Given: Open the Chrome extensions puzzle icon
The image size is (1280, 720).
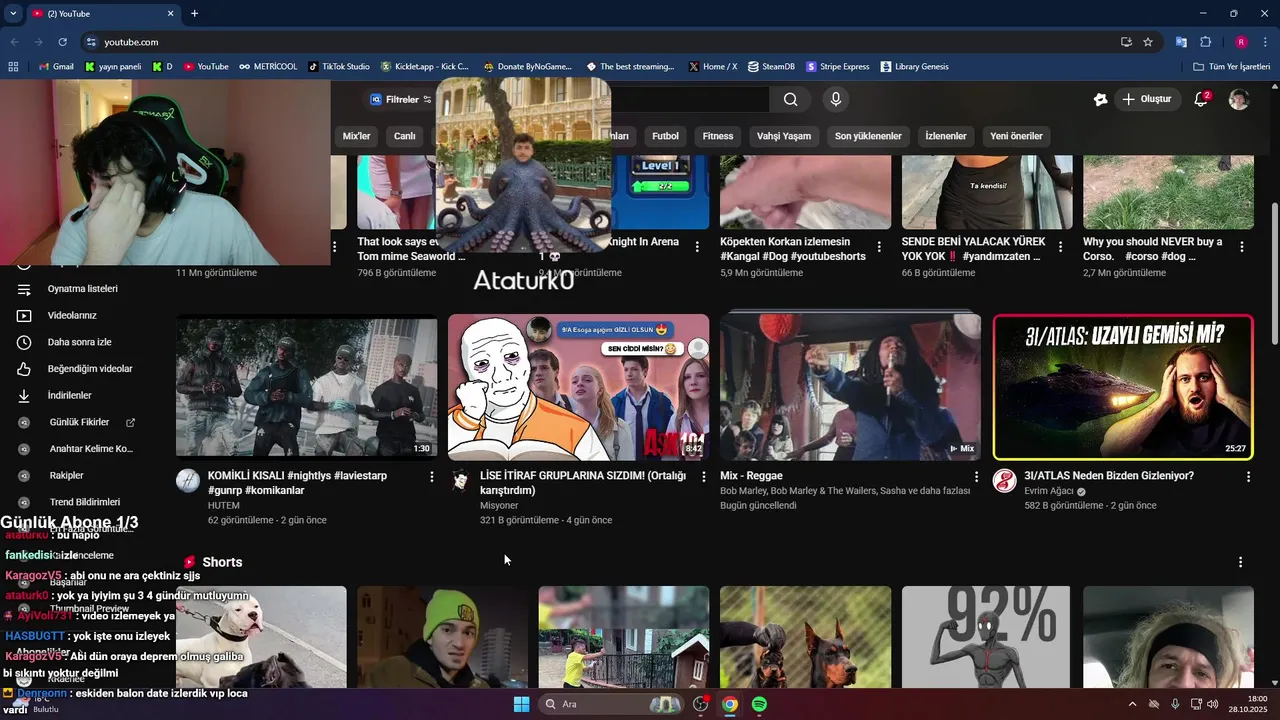Looking at the screenshot, I should point(1205,42).
